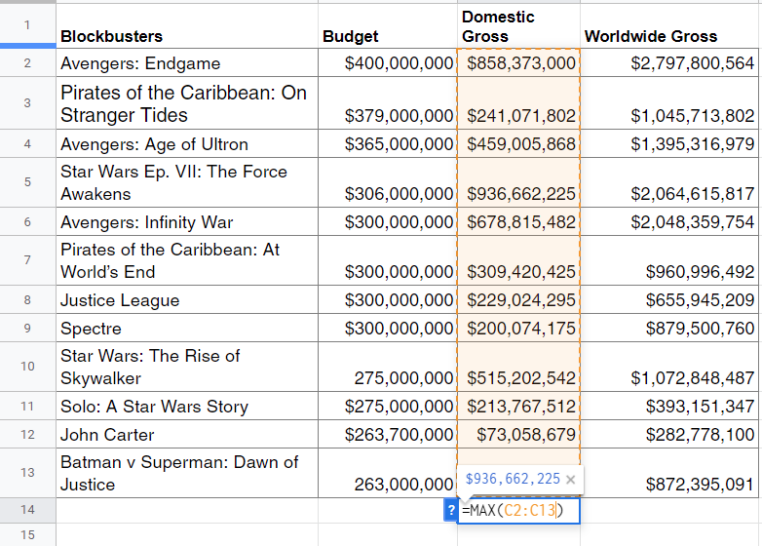The image size is (762, 546).
Task: Select the $858,373,000 domestic gross cell
Action: pos(519,63)
